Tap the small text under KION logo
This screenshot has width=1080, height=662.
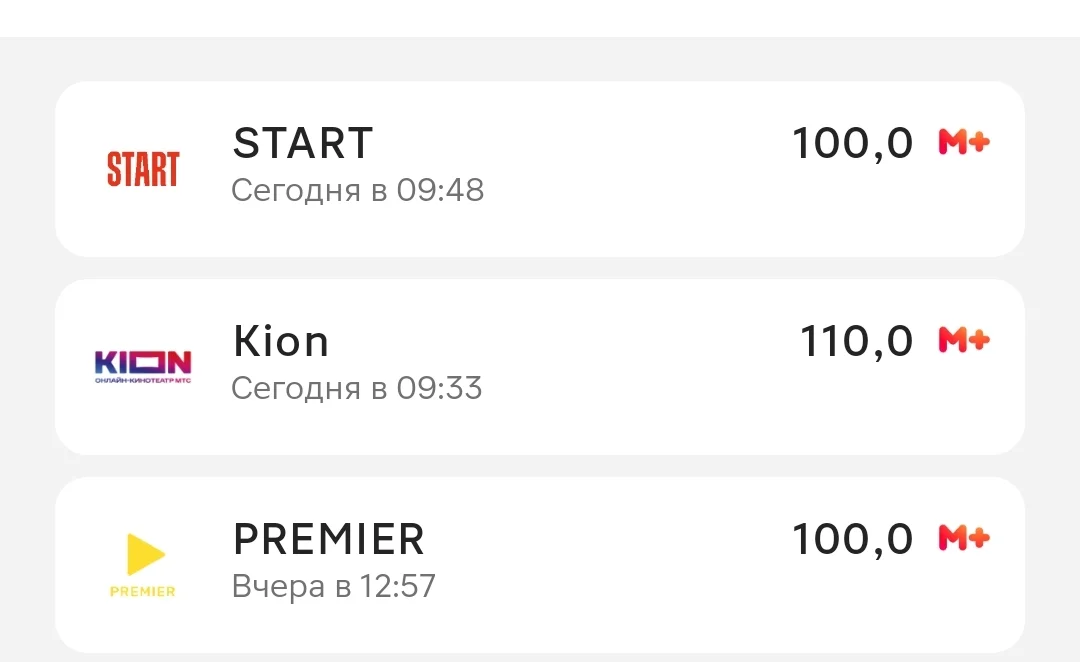click(143, 380)
